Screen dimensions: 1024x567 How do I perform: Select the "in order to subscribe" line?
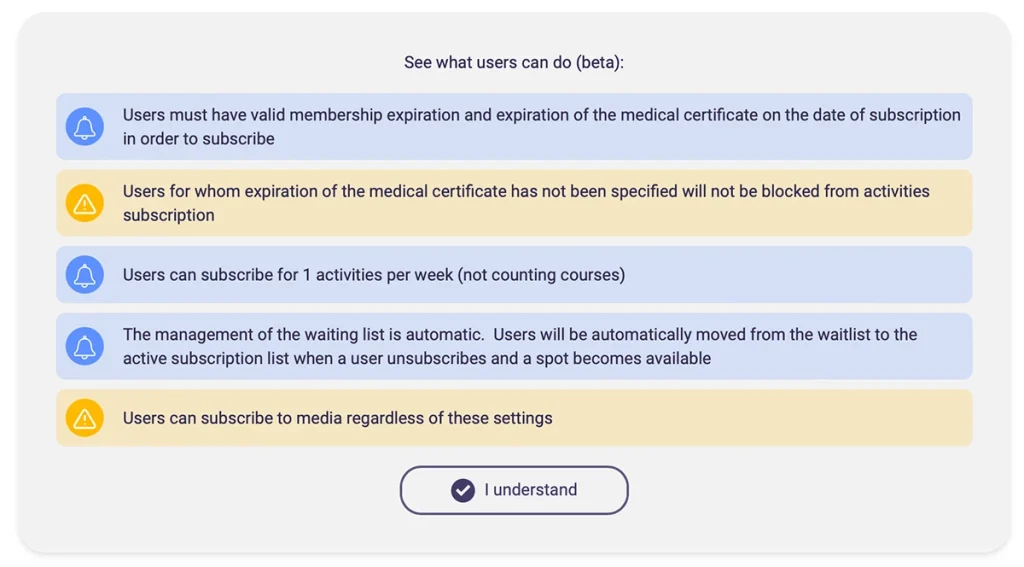pyautogui.click(x=198, y=139)
